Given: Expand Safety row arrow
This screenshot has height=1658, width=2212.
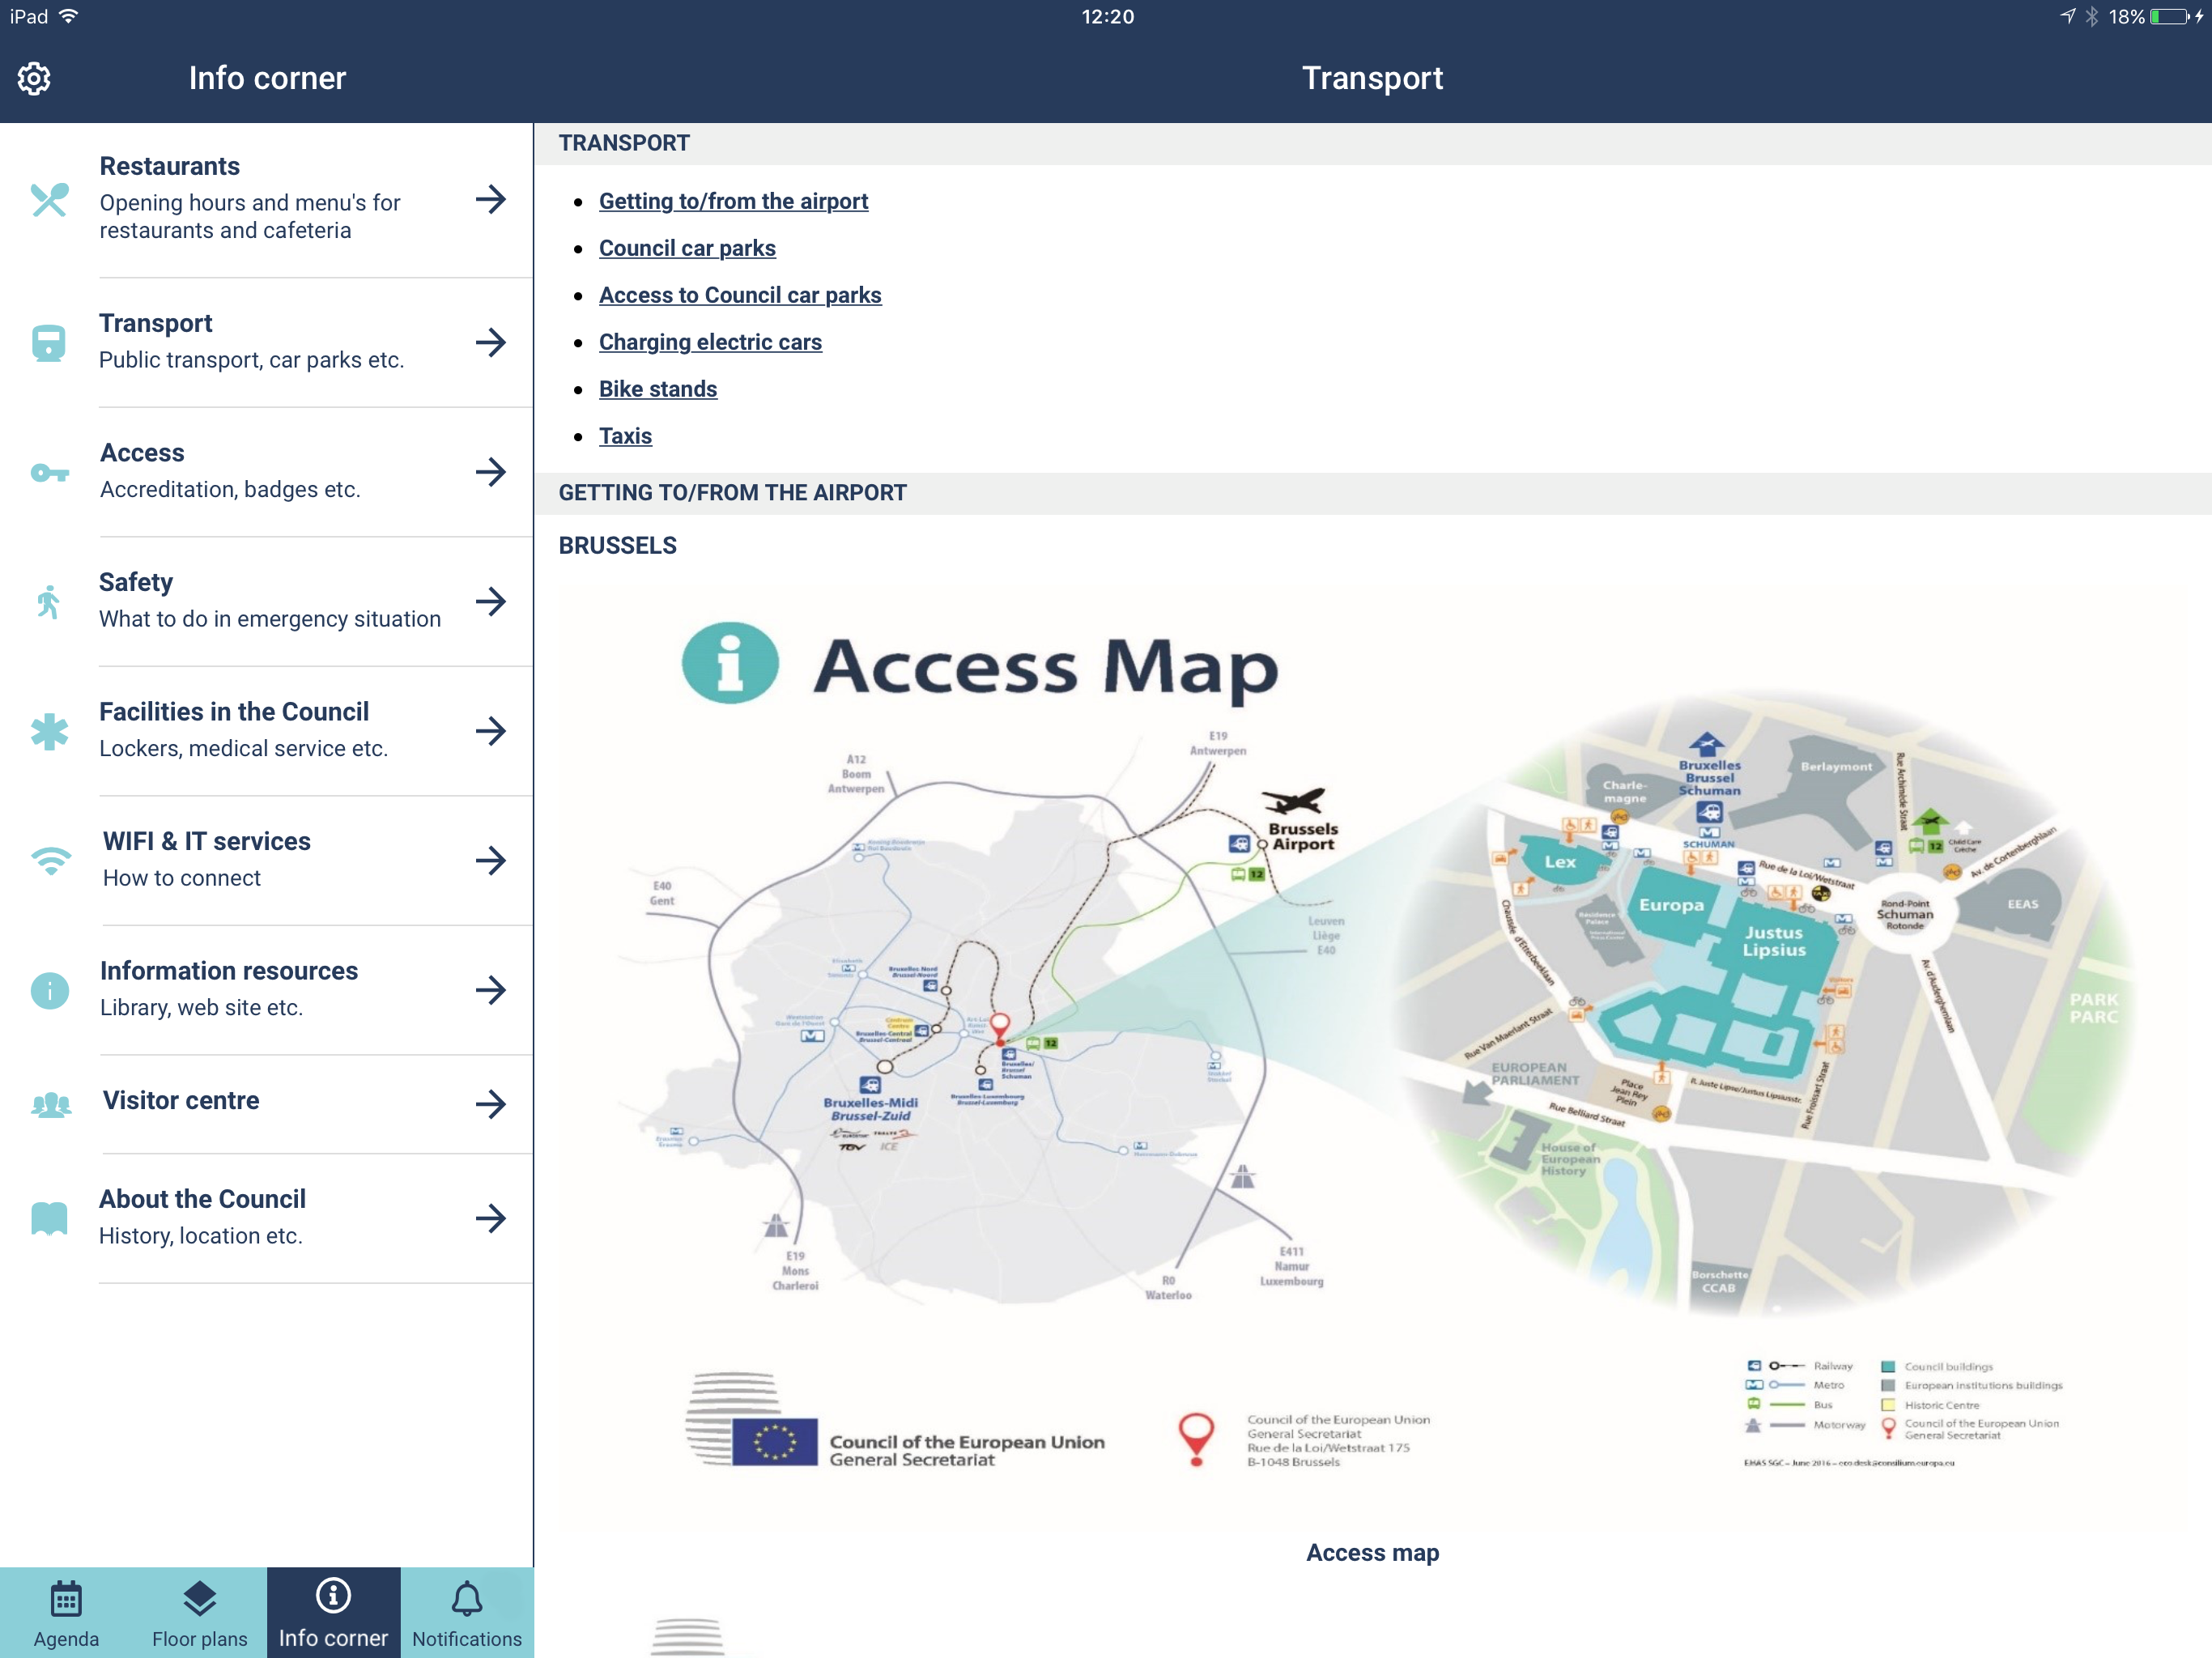Looking at the screenshot, I should 490,601.
